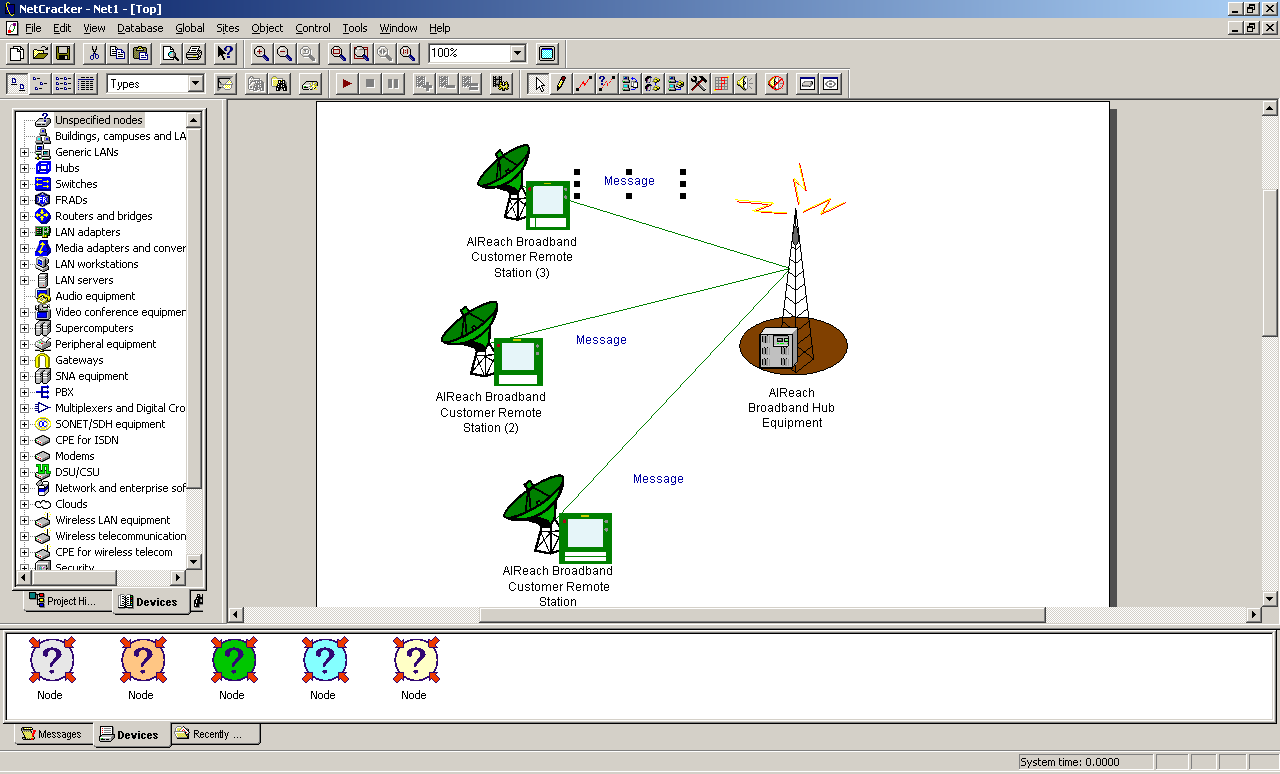Select the pencil Draw tool
This screenshot has height=774, width=1280.
[x=562, y=84]
